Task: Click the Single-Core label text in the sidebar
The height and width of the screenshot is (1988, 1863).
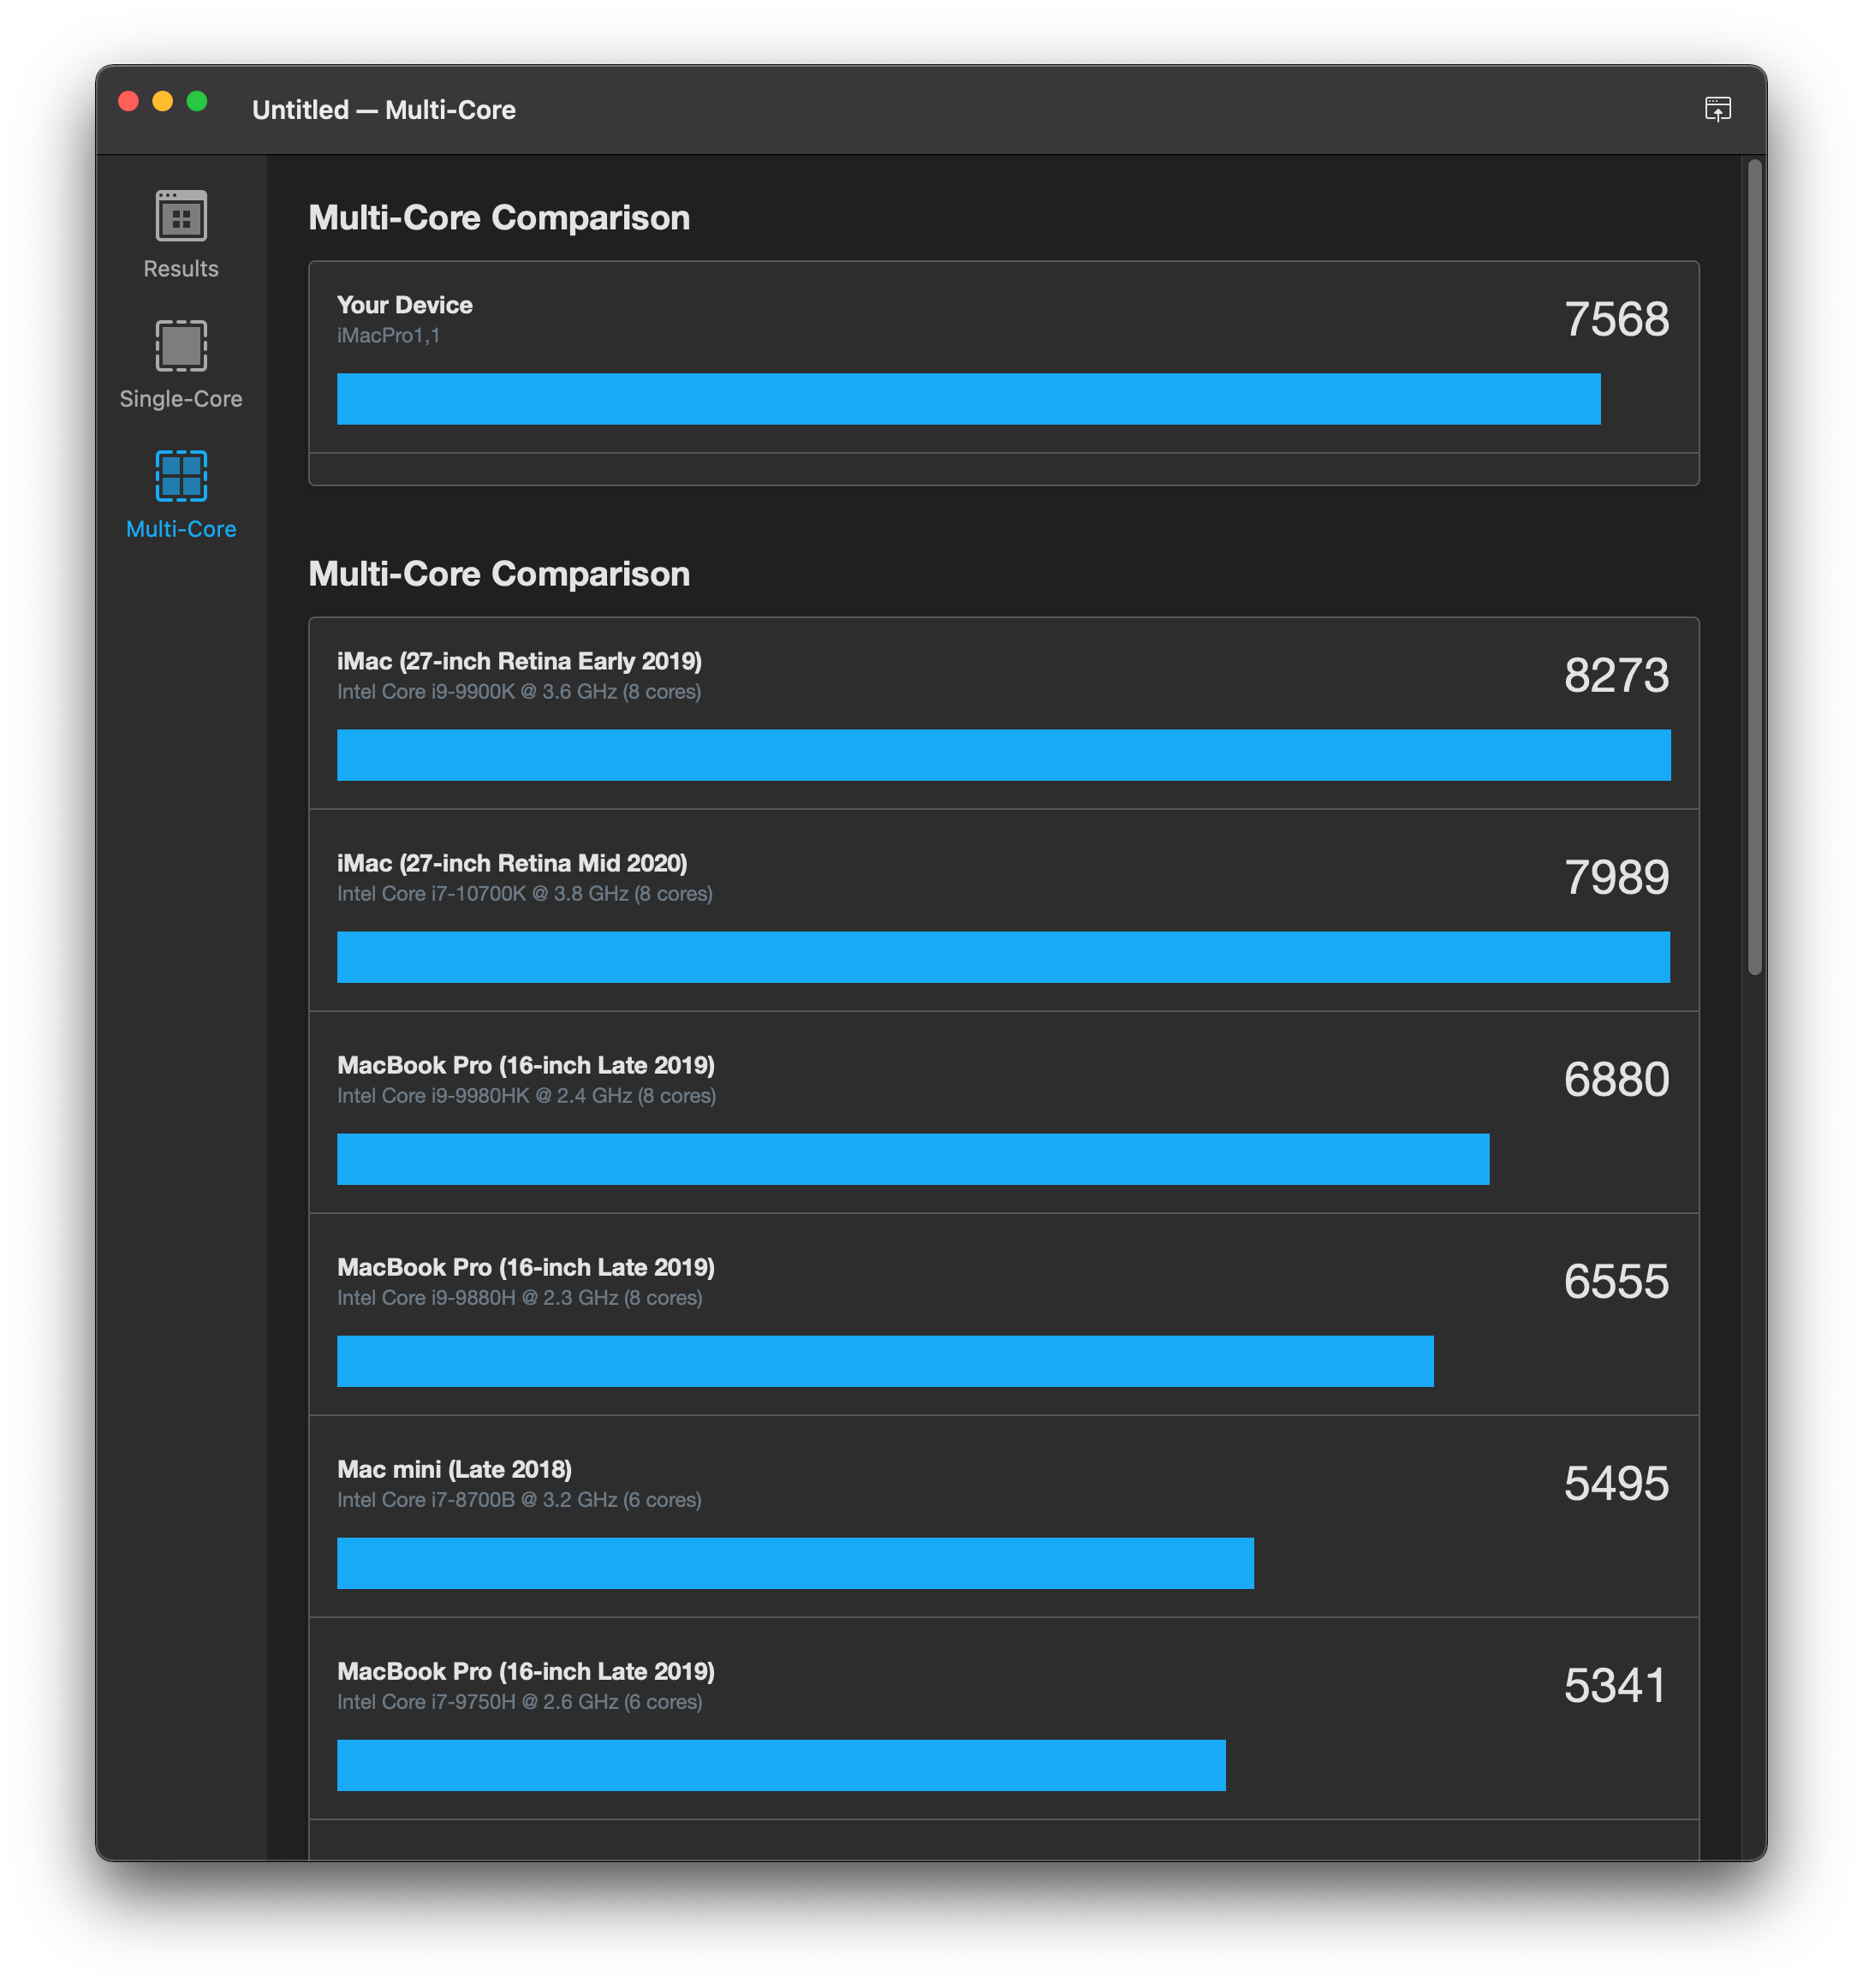Action: (181, 399)
